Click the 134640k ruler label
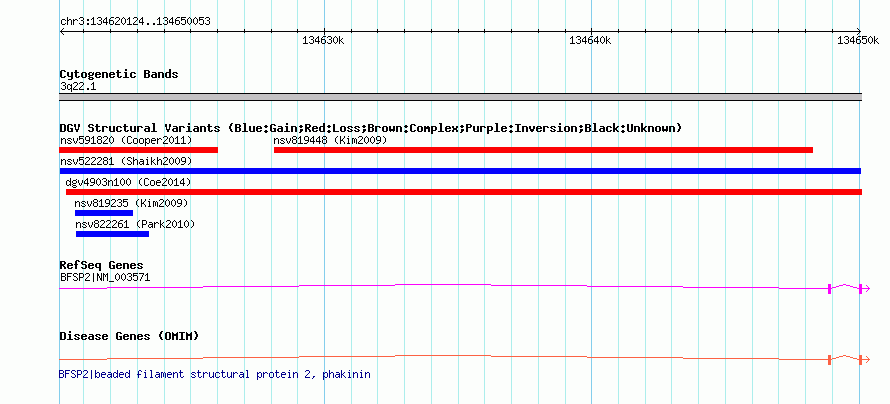Viewport: 890px width, 404px height. [590, 40]
